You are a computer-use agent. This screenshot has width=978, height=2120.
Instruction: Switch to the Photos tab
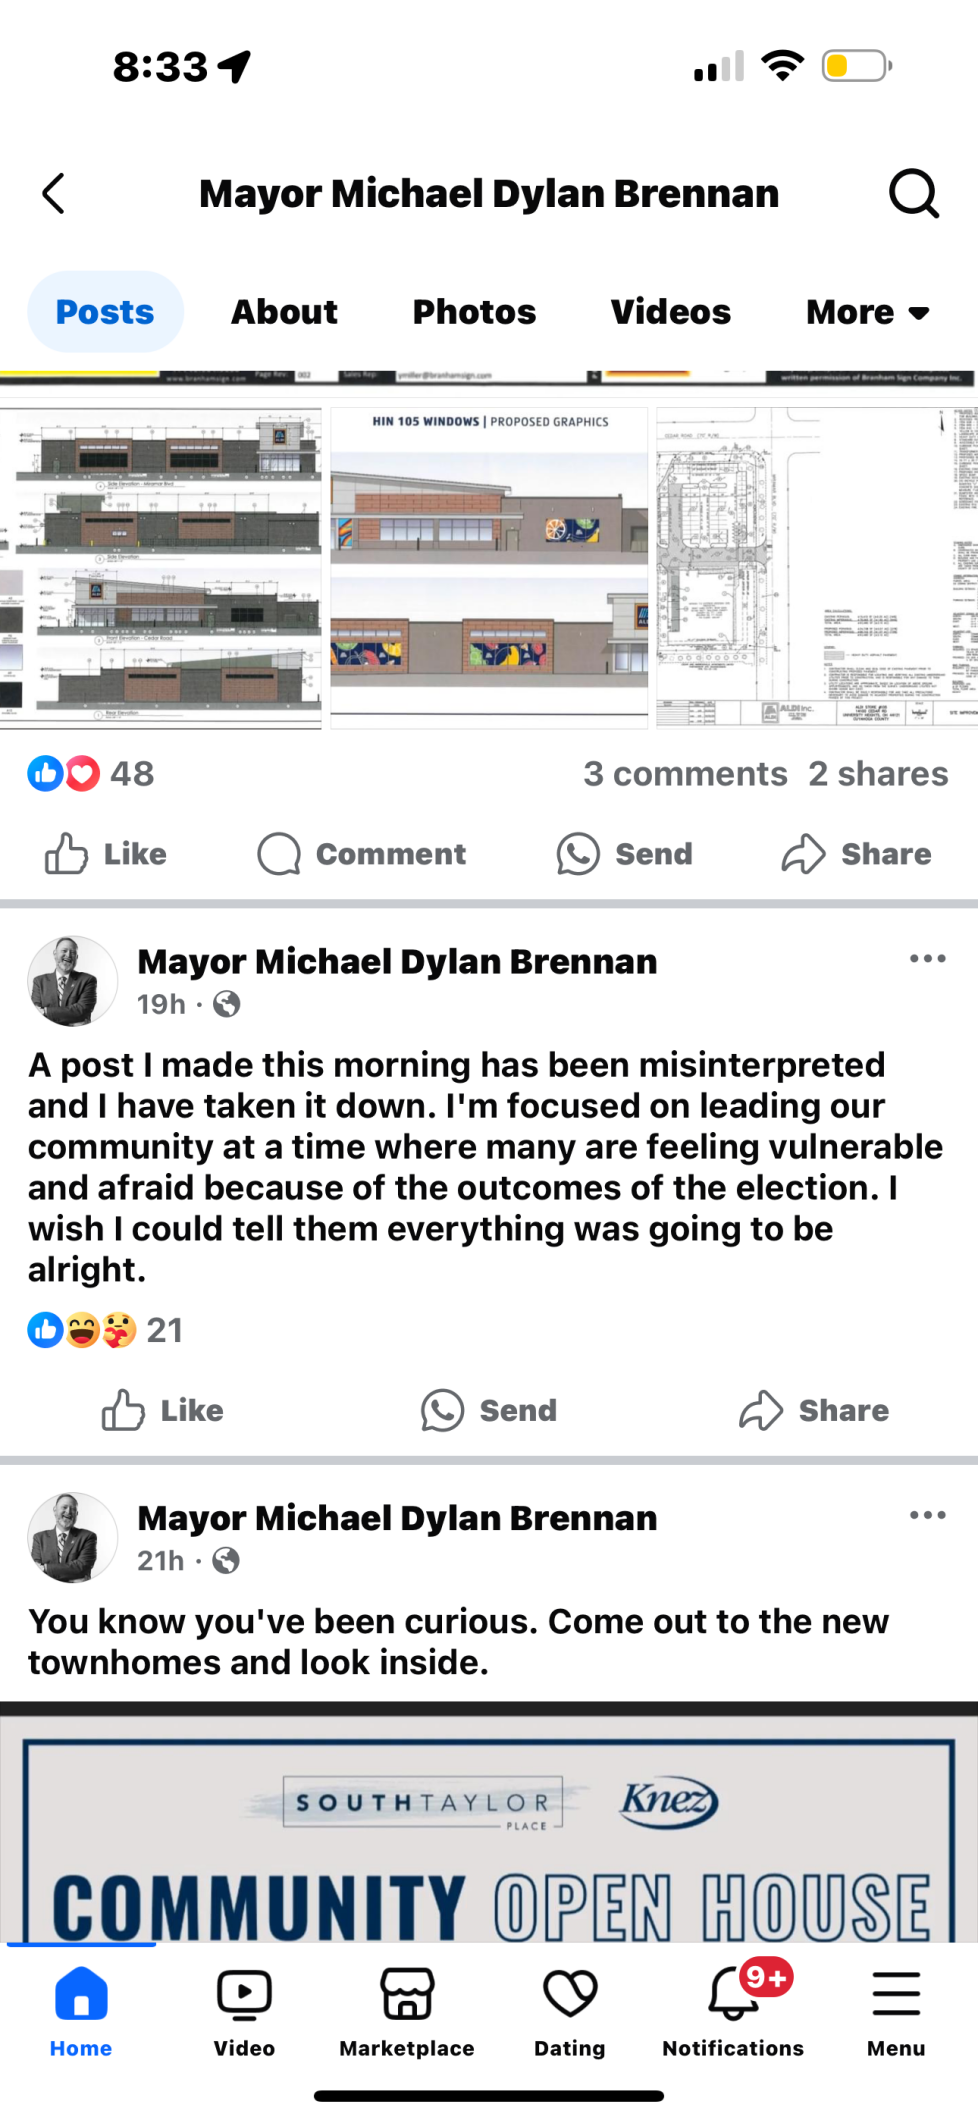click(474, 312)
